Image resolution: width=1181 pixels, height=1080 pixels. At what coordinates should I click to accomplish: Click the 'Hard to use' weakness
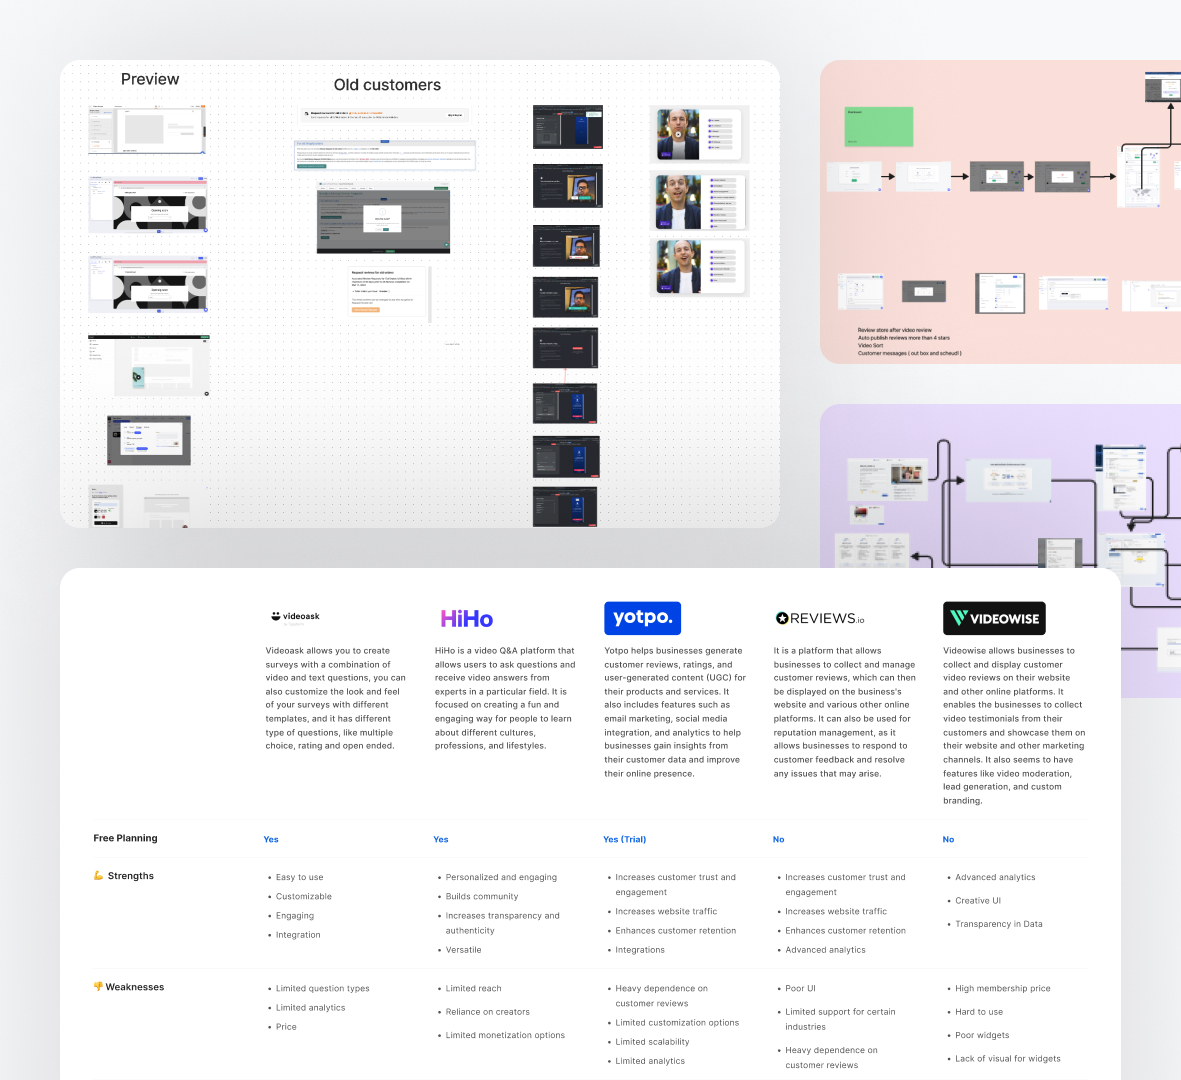[x=978, y=1011]
